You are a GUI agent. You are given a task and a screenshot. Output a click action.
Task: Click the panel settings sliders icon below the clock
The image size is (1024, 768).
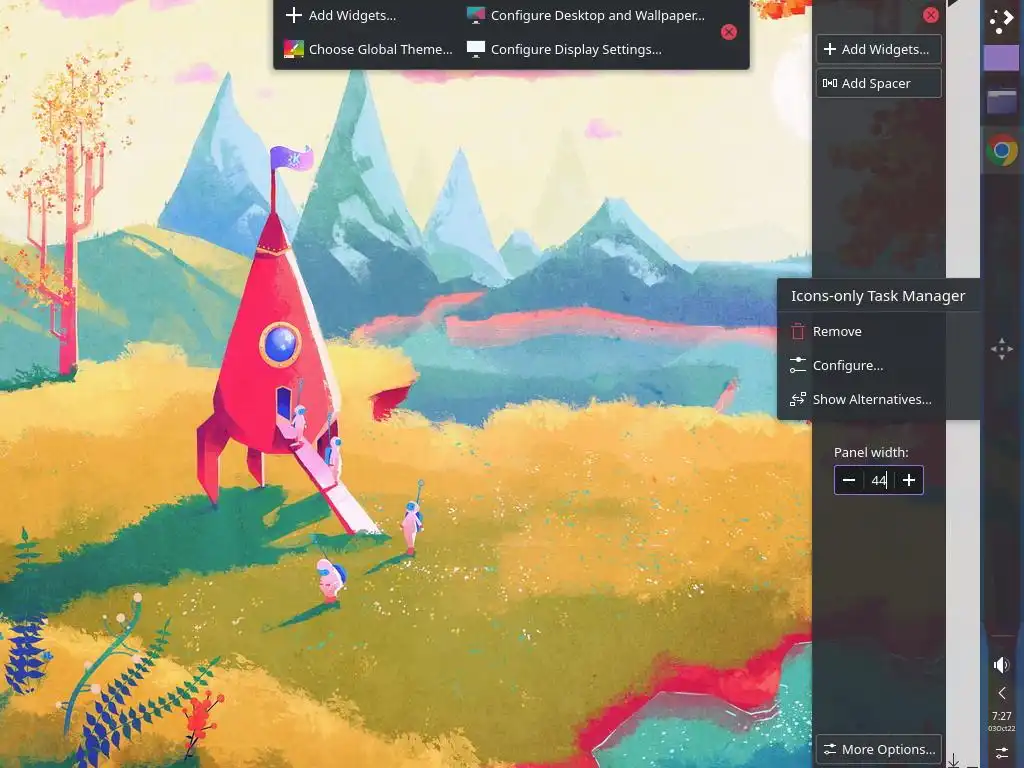click(1002, 752)
